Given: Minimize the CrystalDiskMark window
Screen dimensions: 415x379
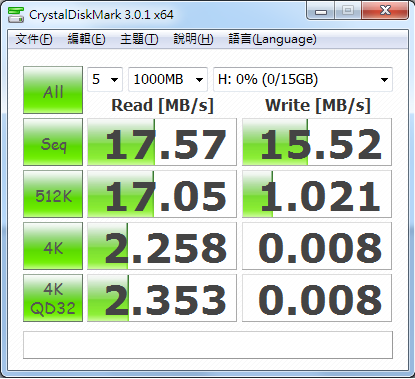Looking at the screenshot, I should (x=321, y=11).
